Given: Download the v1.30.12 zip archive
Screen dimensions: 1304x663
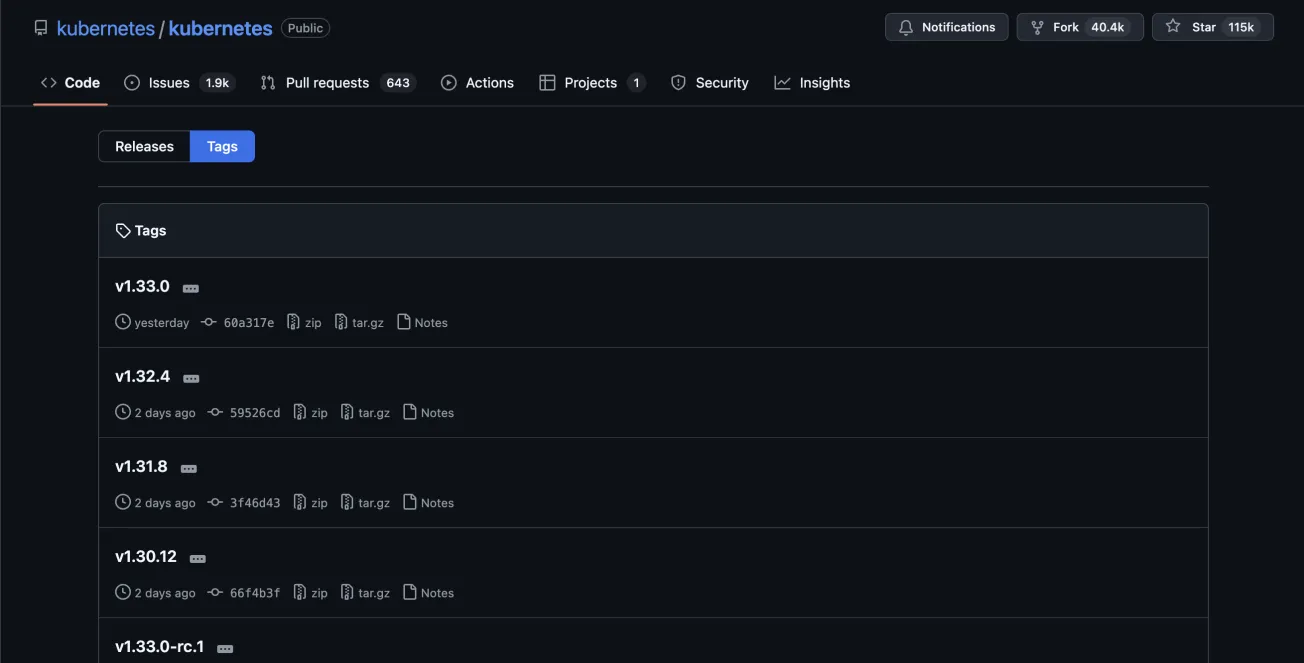Looking at the screenshot, I should tap(310, 593).
